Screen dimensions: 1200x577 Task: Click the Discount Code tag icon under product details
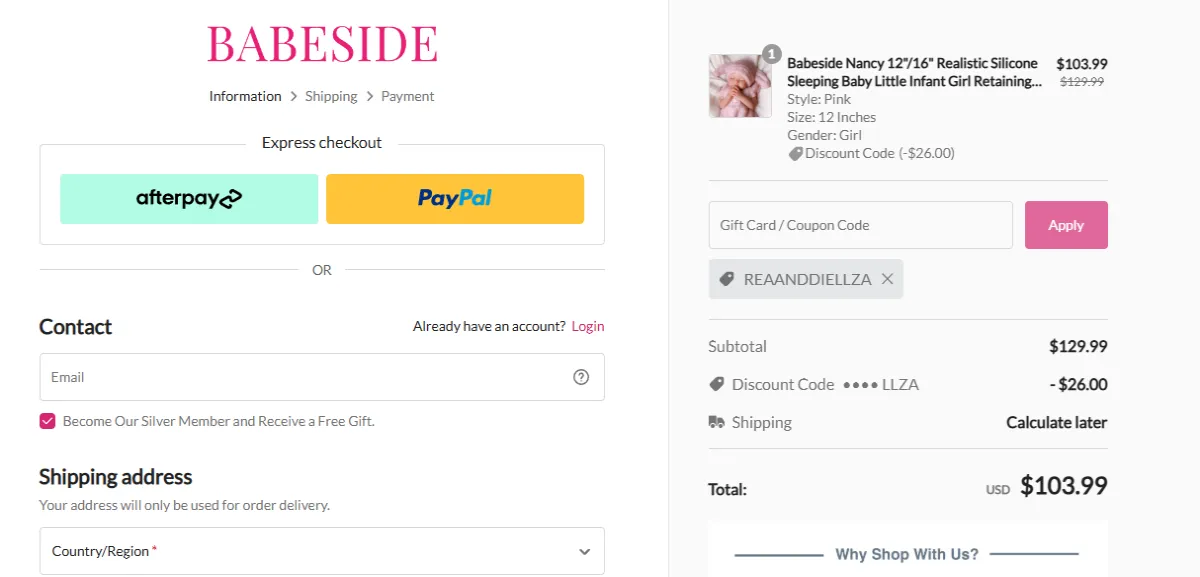pyautogui.click(x=794, y=152)
